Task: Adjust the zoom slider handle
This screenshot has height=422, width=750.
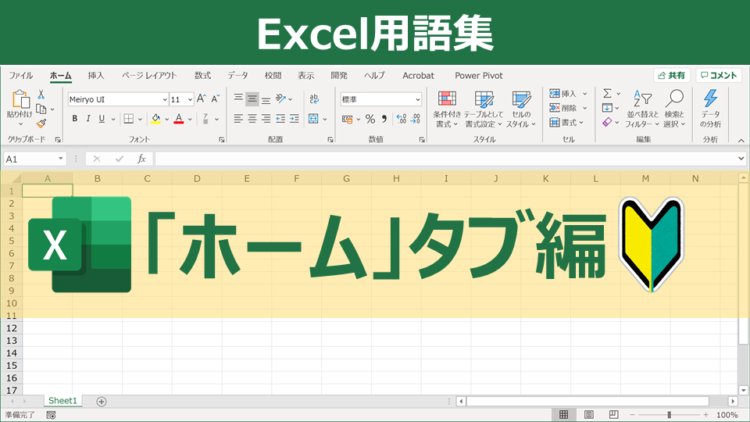Action: coord(669,415)
